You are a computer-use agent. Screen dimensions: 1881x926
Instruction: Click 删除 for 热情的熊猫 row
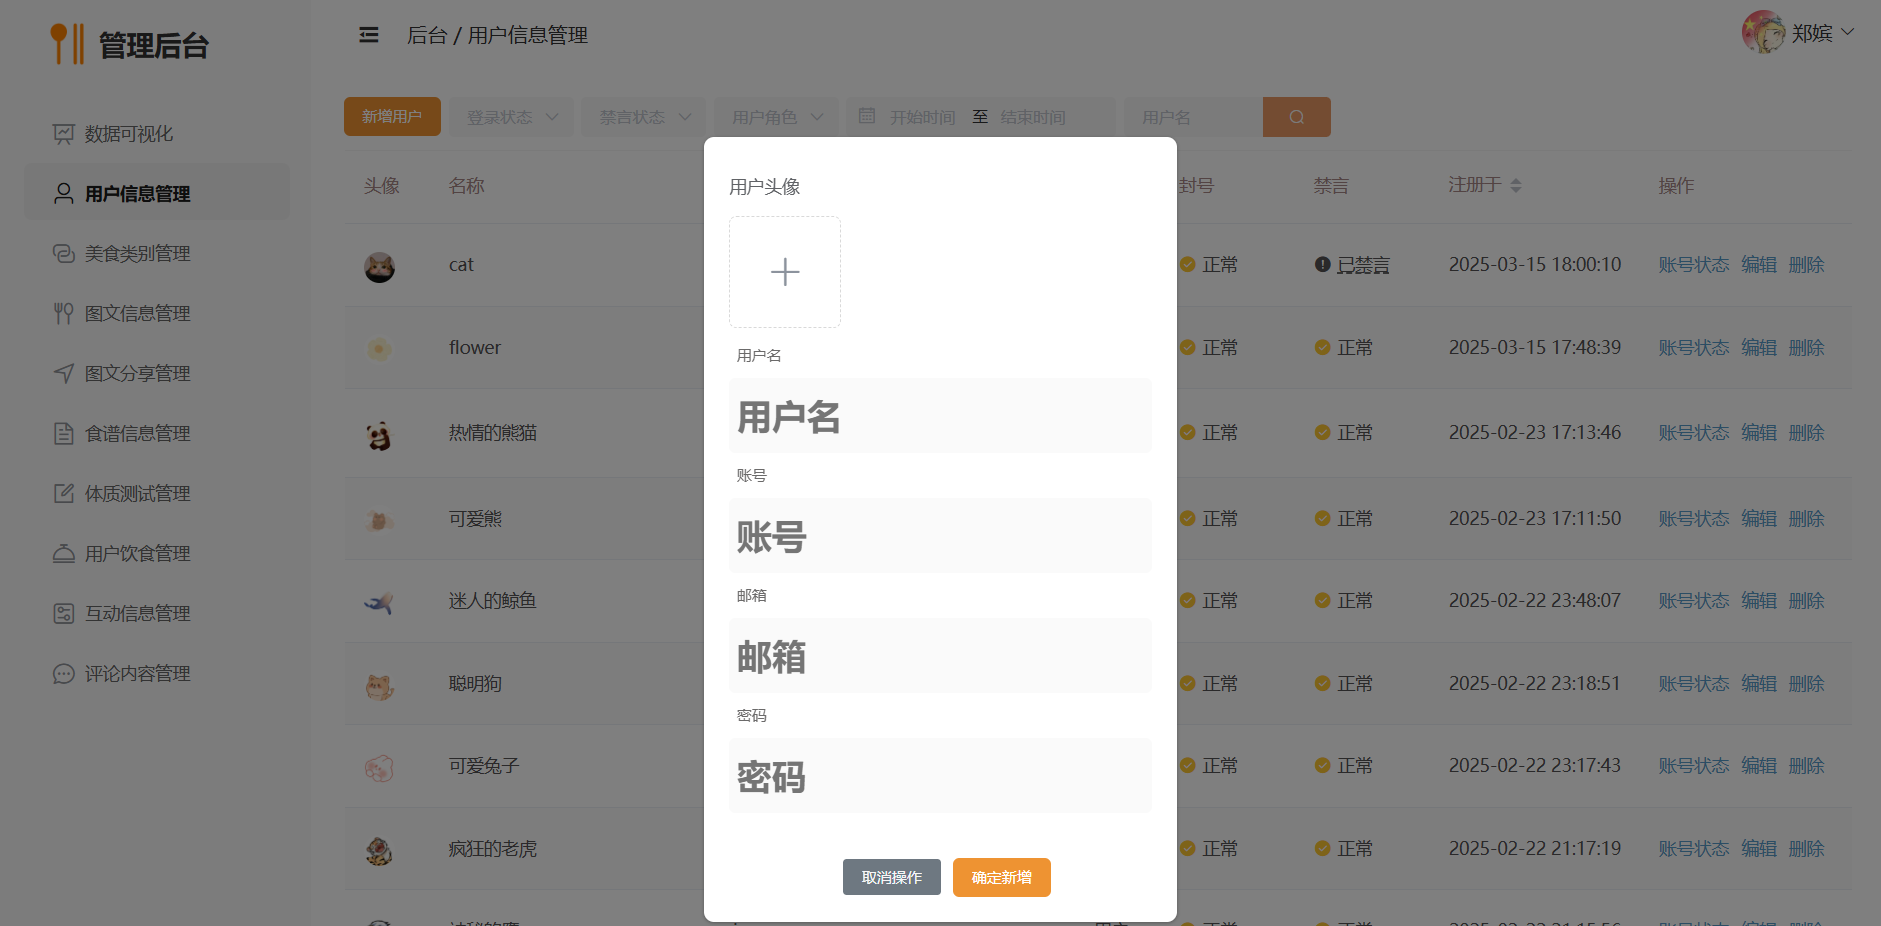pyautogui.click(x=1807, y=433)
